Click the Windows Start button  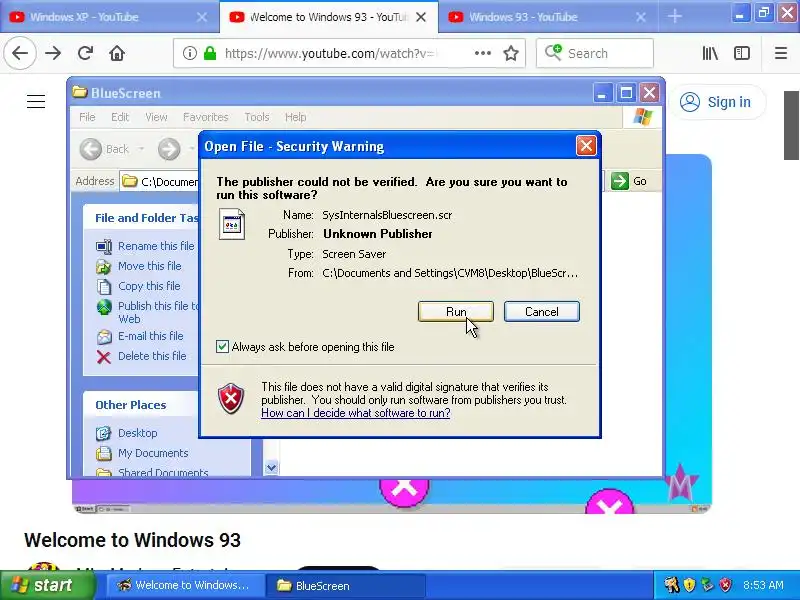(47, 585)
